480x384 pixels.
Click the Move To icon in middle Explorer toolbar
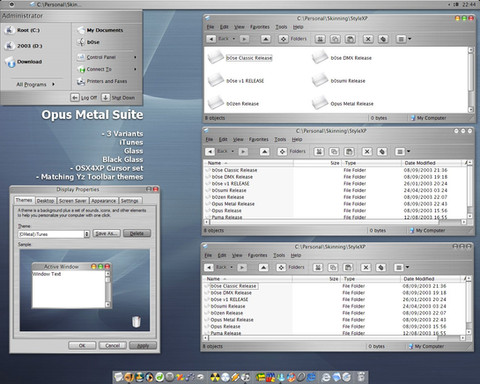pyautogui.click(x=319, y=152)
